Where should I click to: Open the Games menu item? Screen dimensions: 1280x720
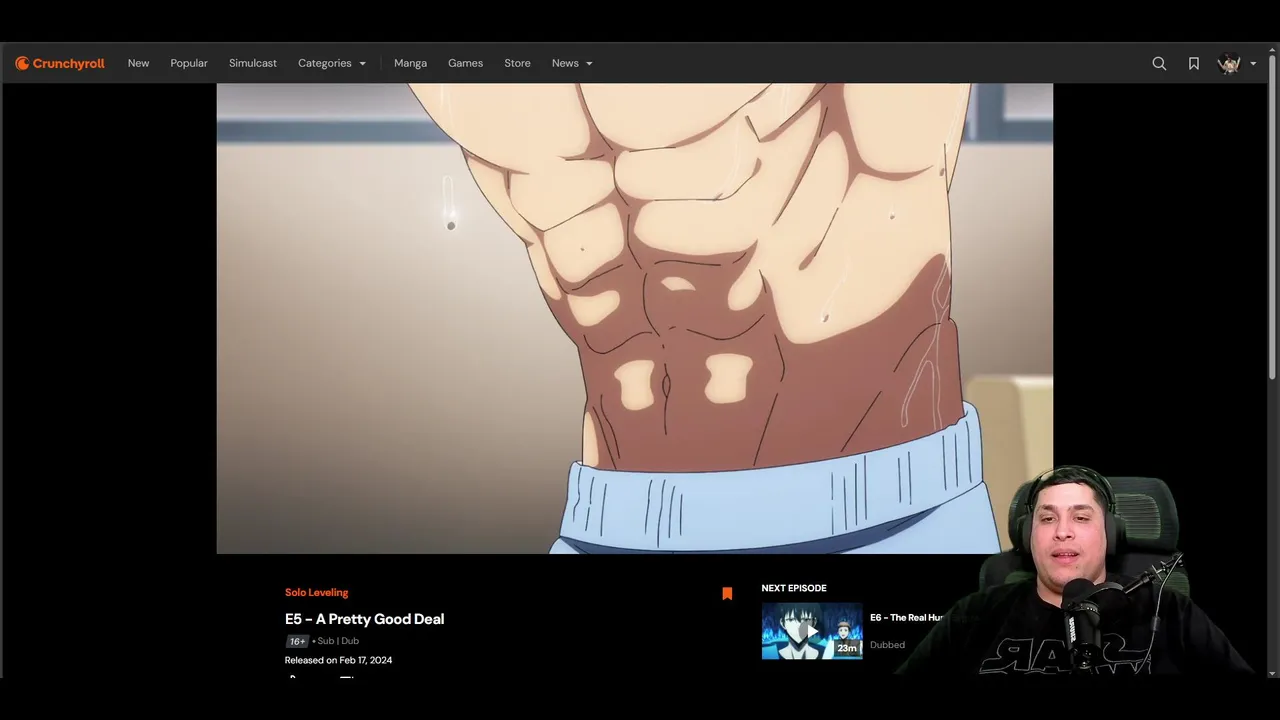coord(465,63)
